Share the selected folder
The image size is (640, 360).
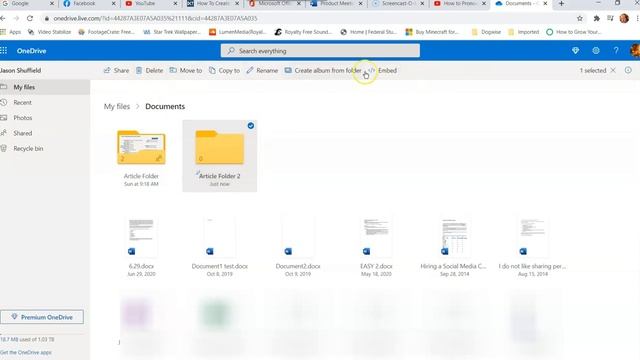coord(116,70)
